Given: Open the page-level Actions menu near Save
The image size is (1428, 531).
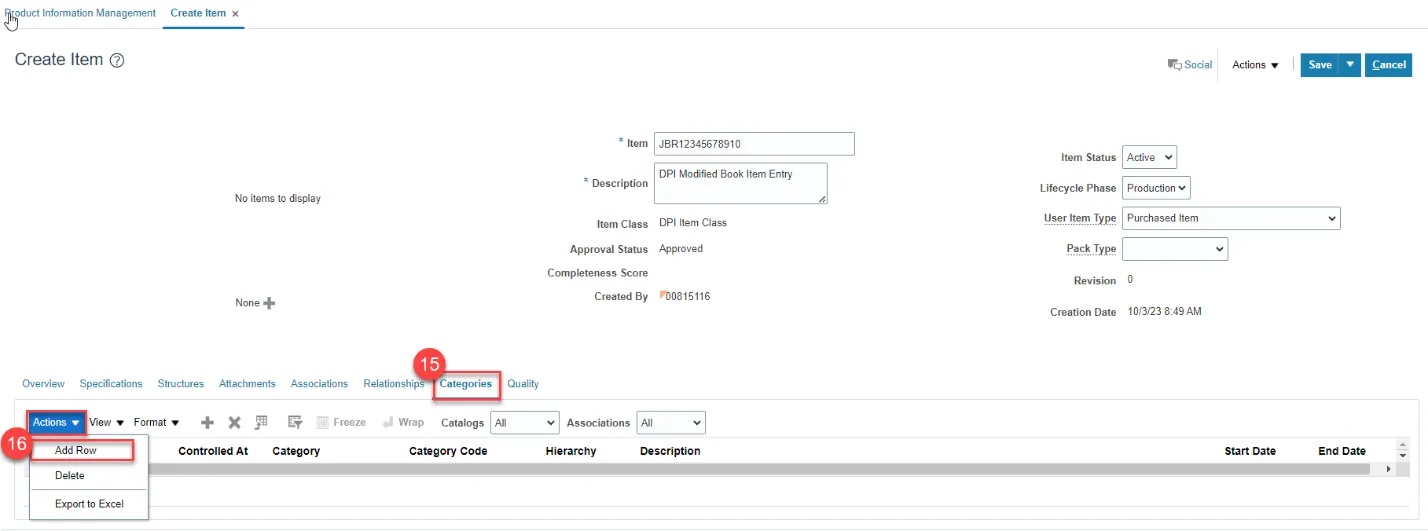Looking at the screenshot, I should [x=1255, y=65].
